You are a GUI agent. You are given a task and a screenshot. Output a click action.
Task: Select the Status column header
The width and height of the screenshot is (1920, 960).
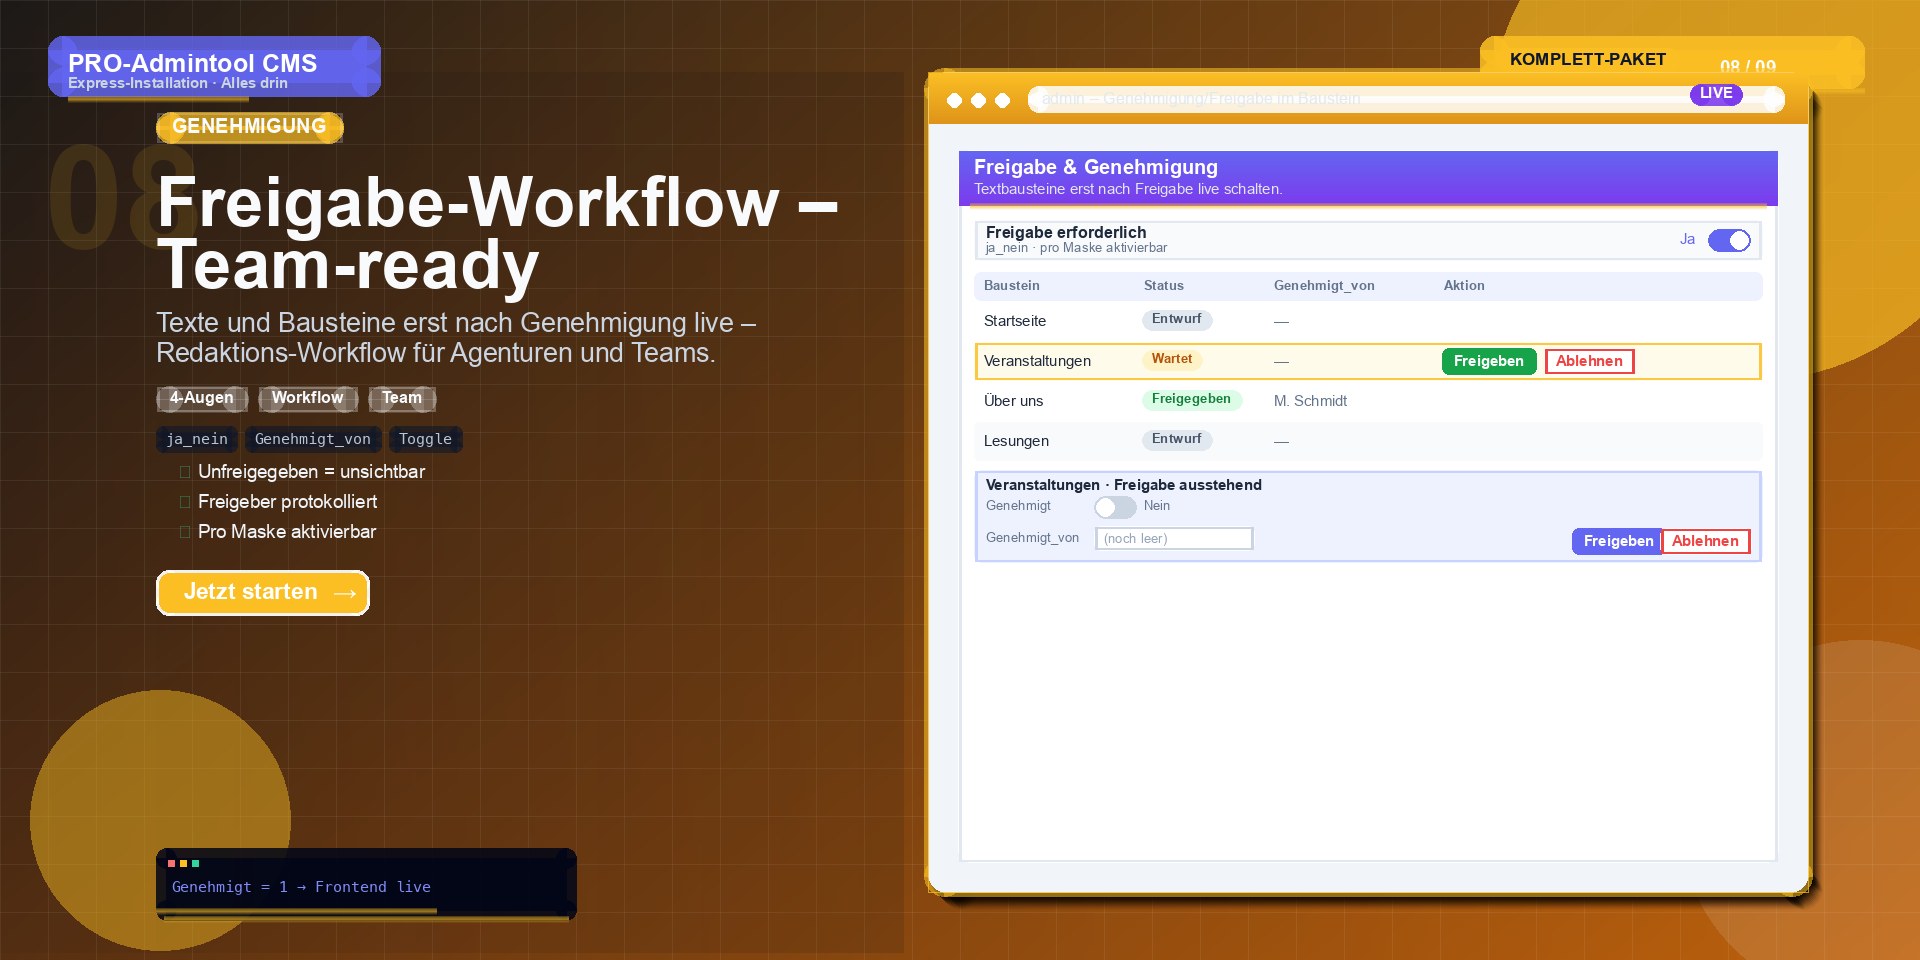pos(1164,286)
